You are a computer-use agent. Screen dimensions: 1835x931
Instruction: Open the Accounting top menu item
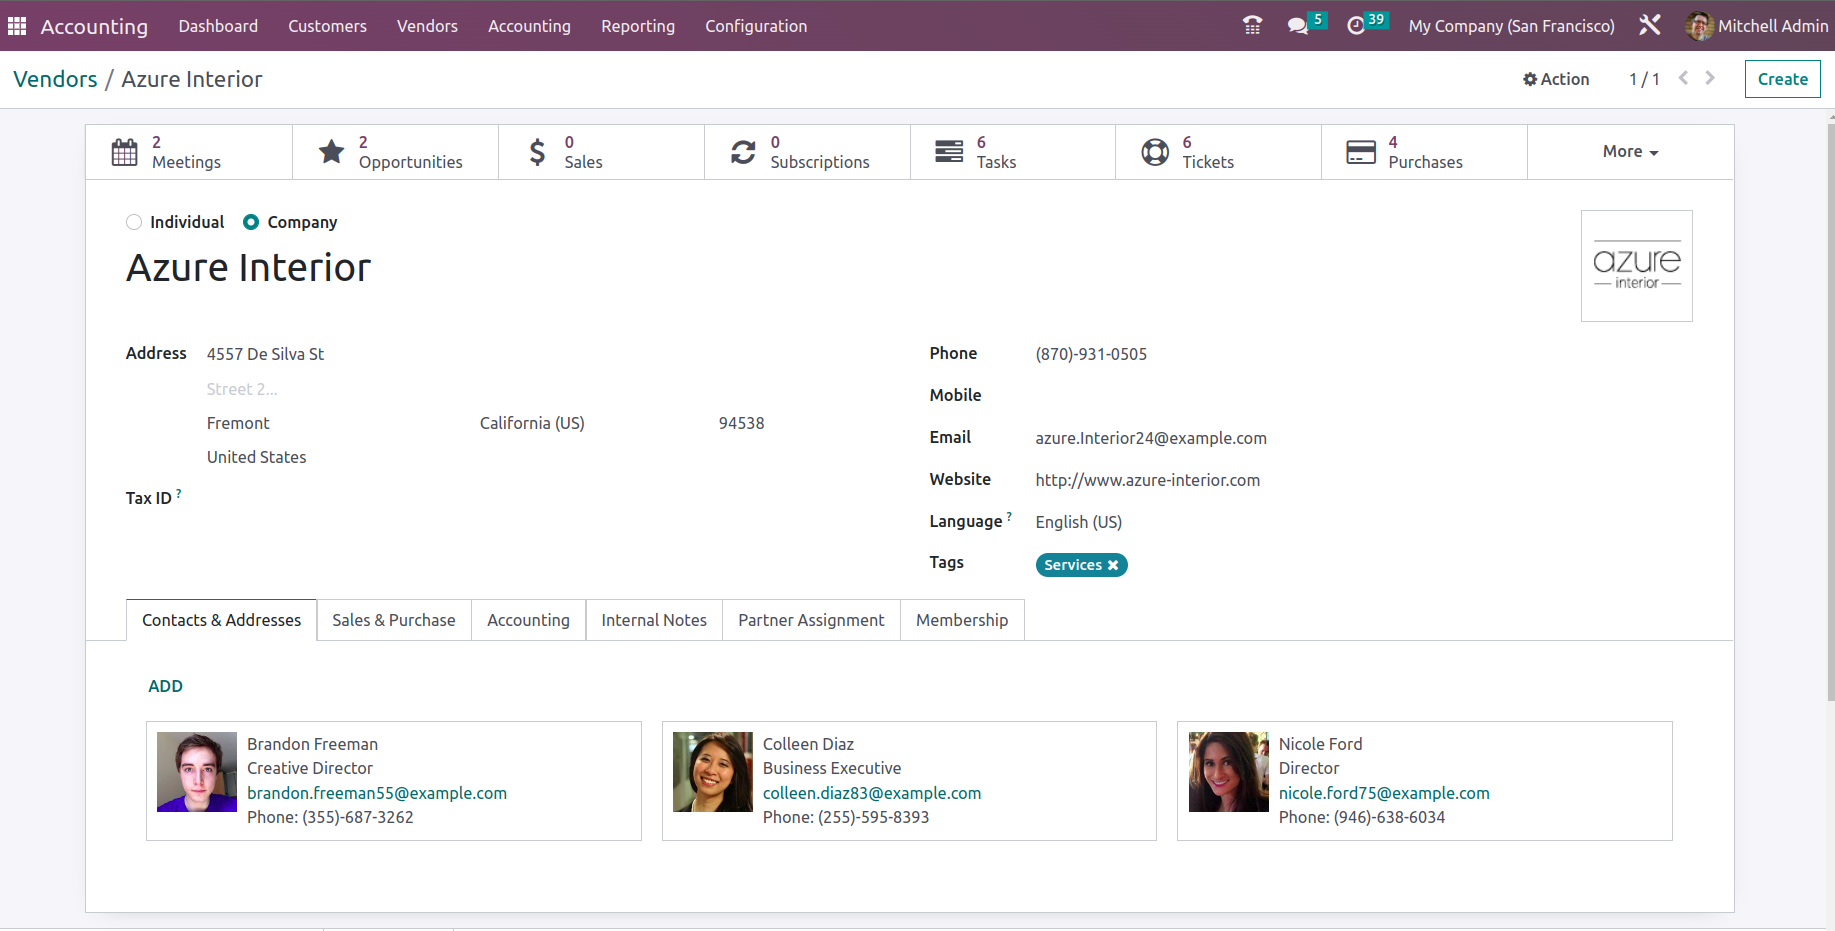(x=529, y=26)
